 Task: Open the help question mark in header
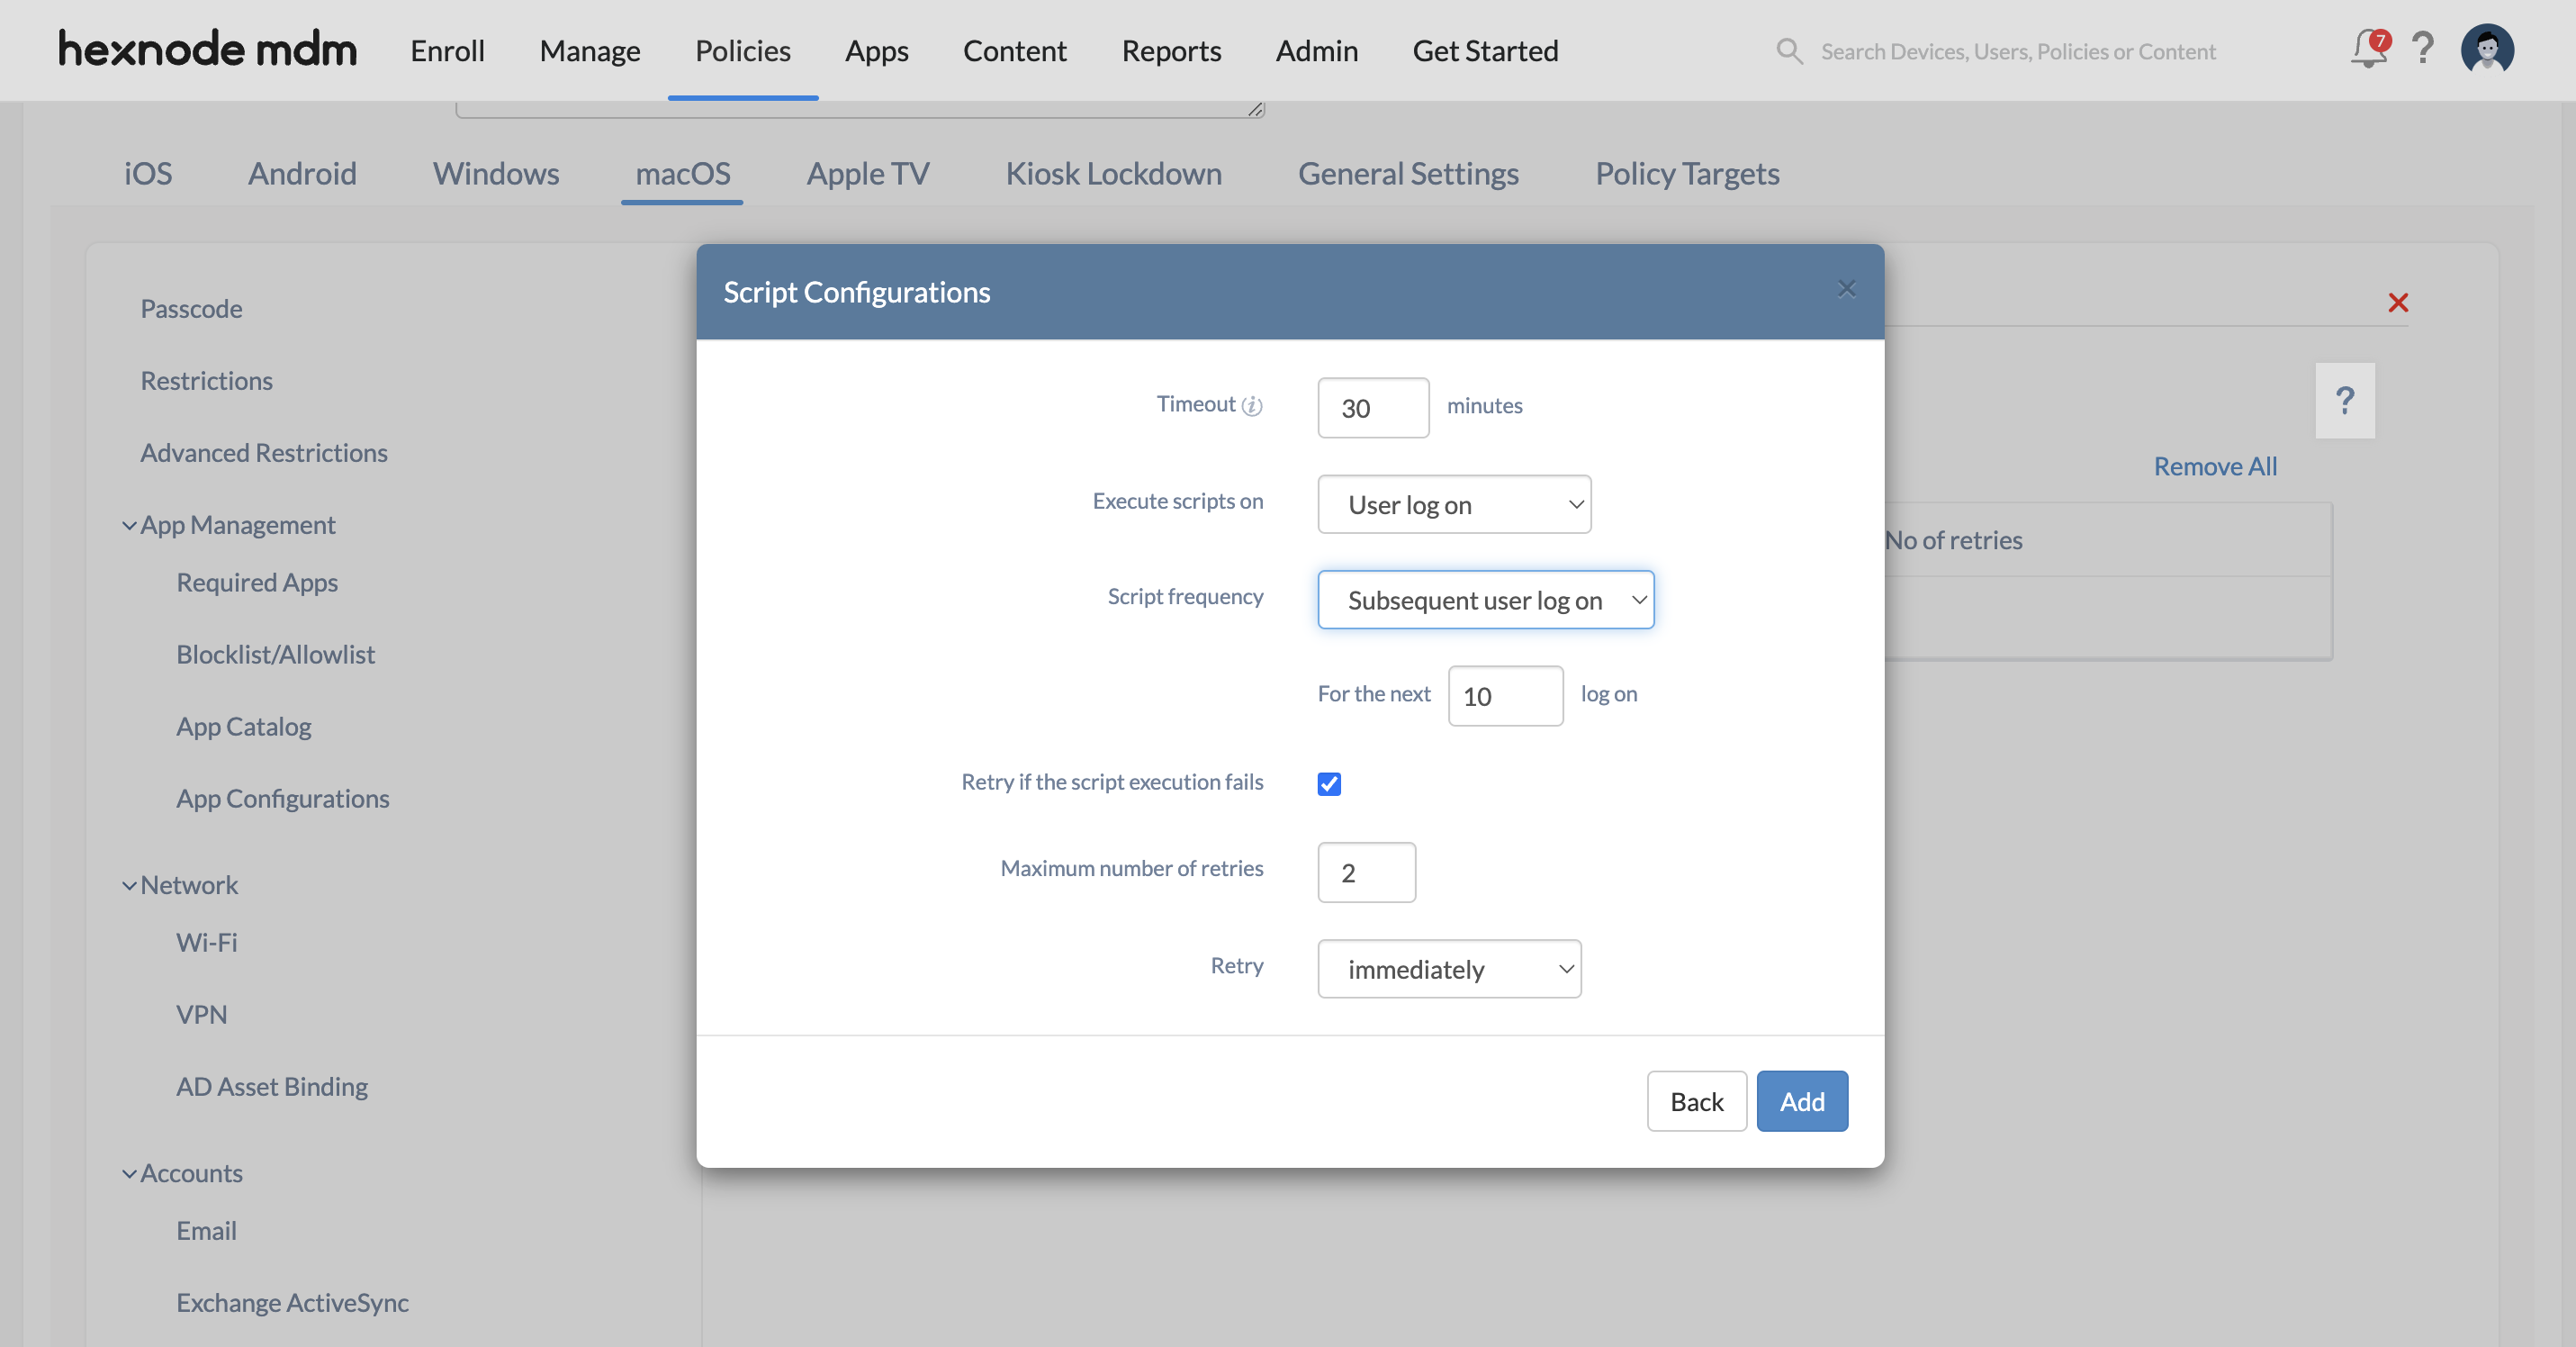[2422, 49]
